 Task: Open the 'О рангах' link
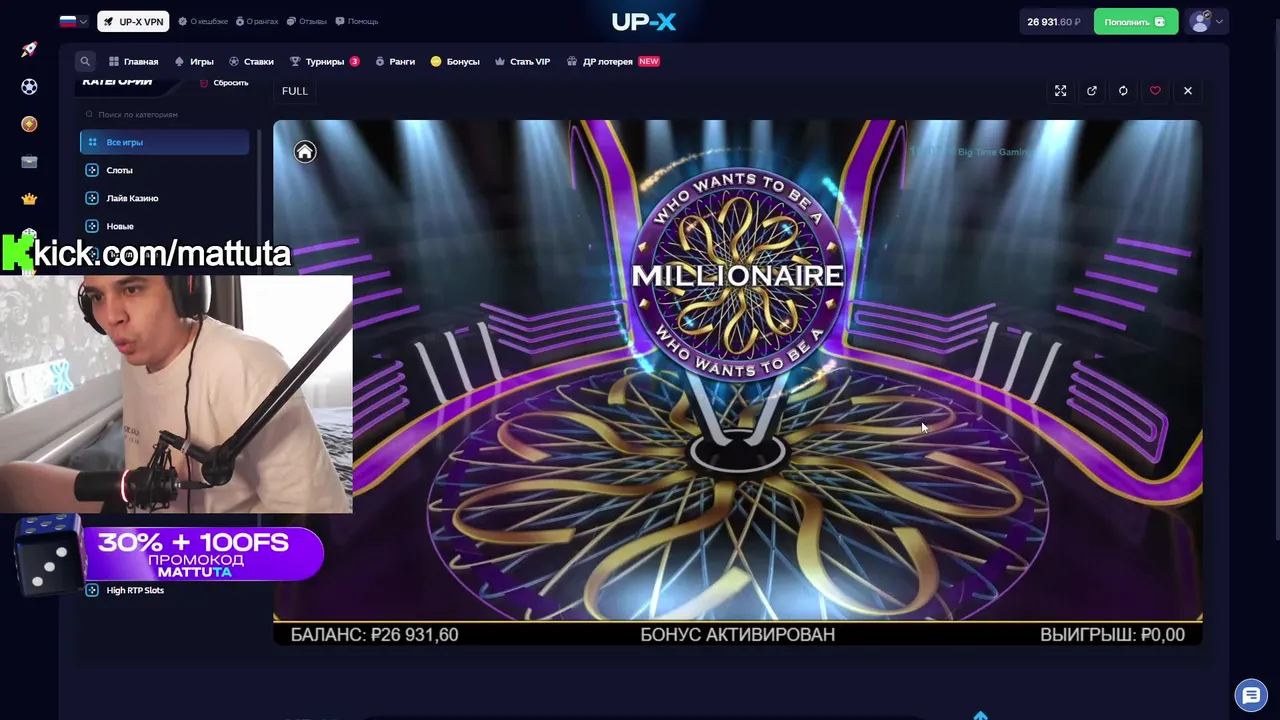[x=257, y=21]
